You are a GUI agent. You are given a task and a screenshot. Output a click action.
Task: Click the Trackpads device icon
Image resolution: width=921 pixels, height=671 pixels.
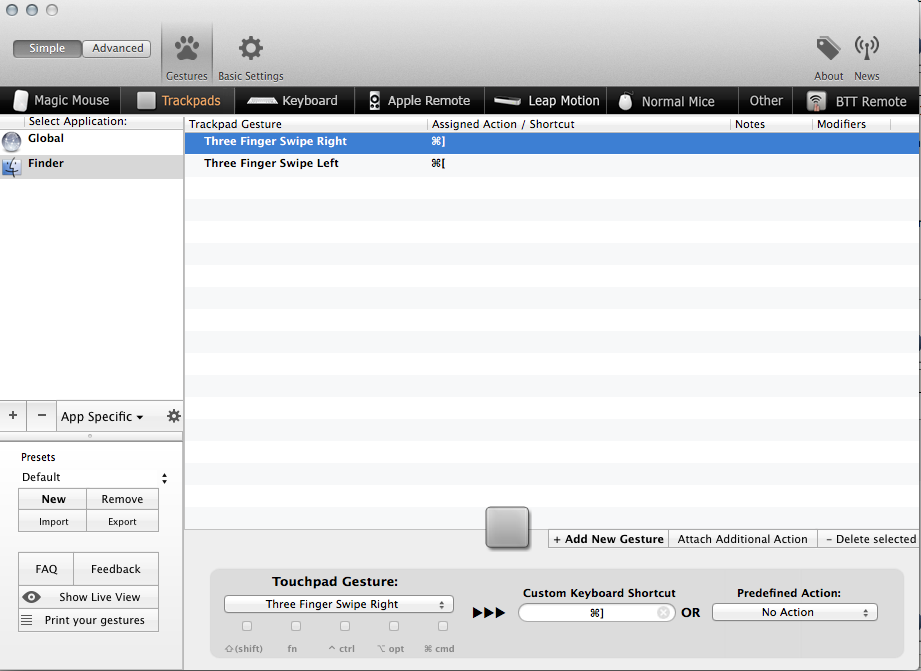pos(146,100)
